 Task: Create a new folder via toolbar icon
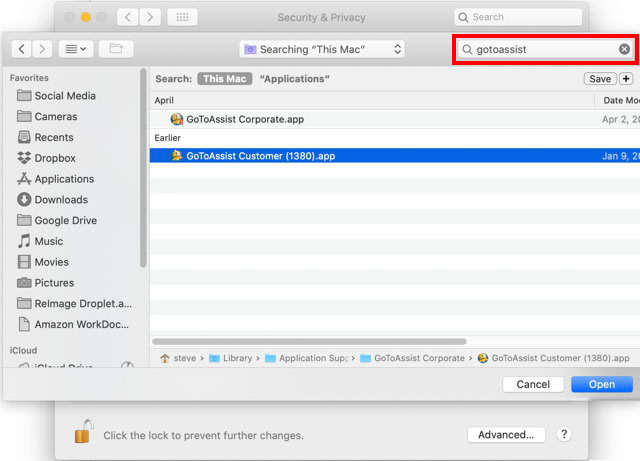pyautogui.click(x=116, y=49)
